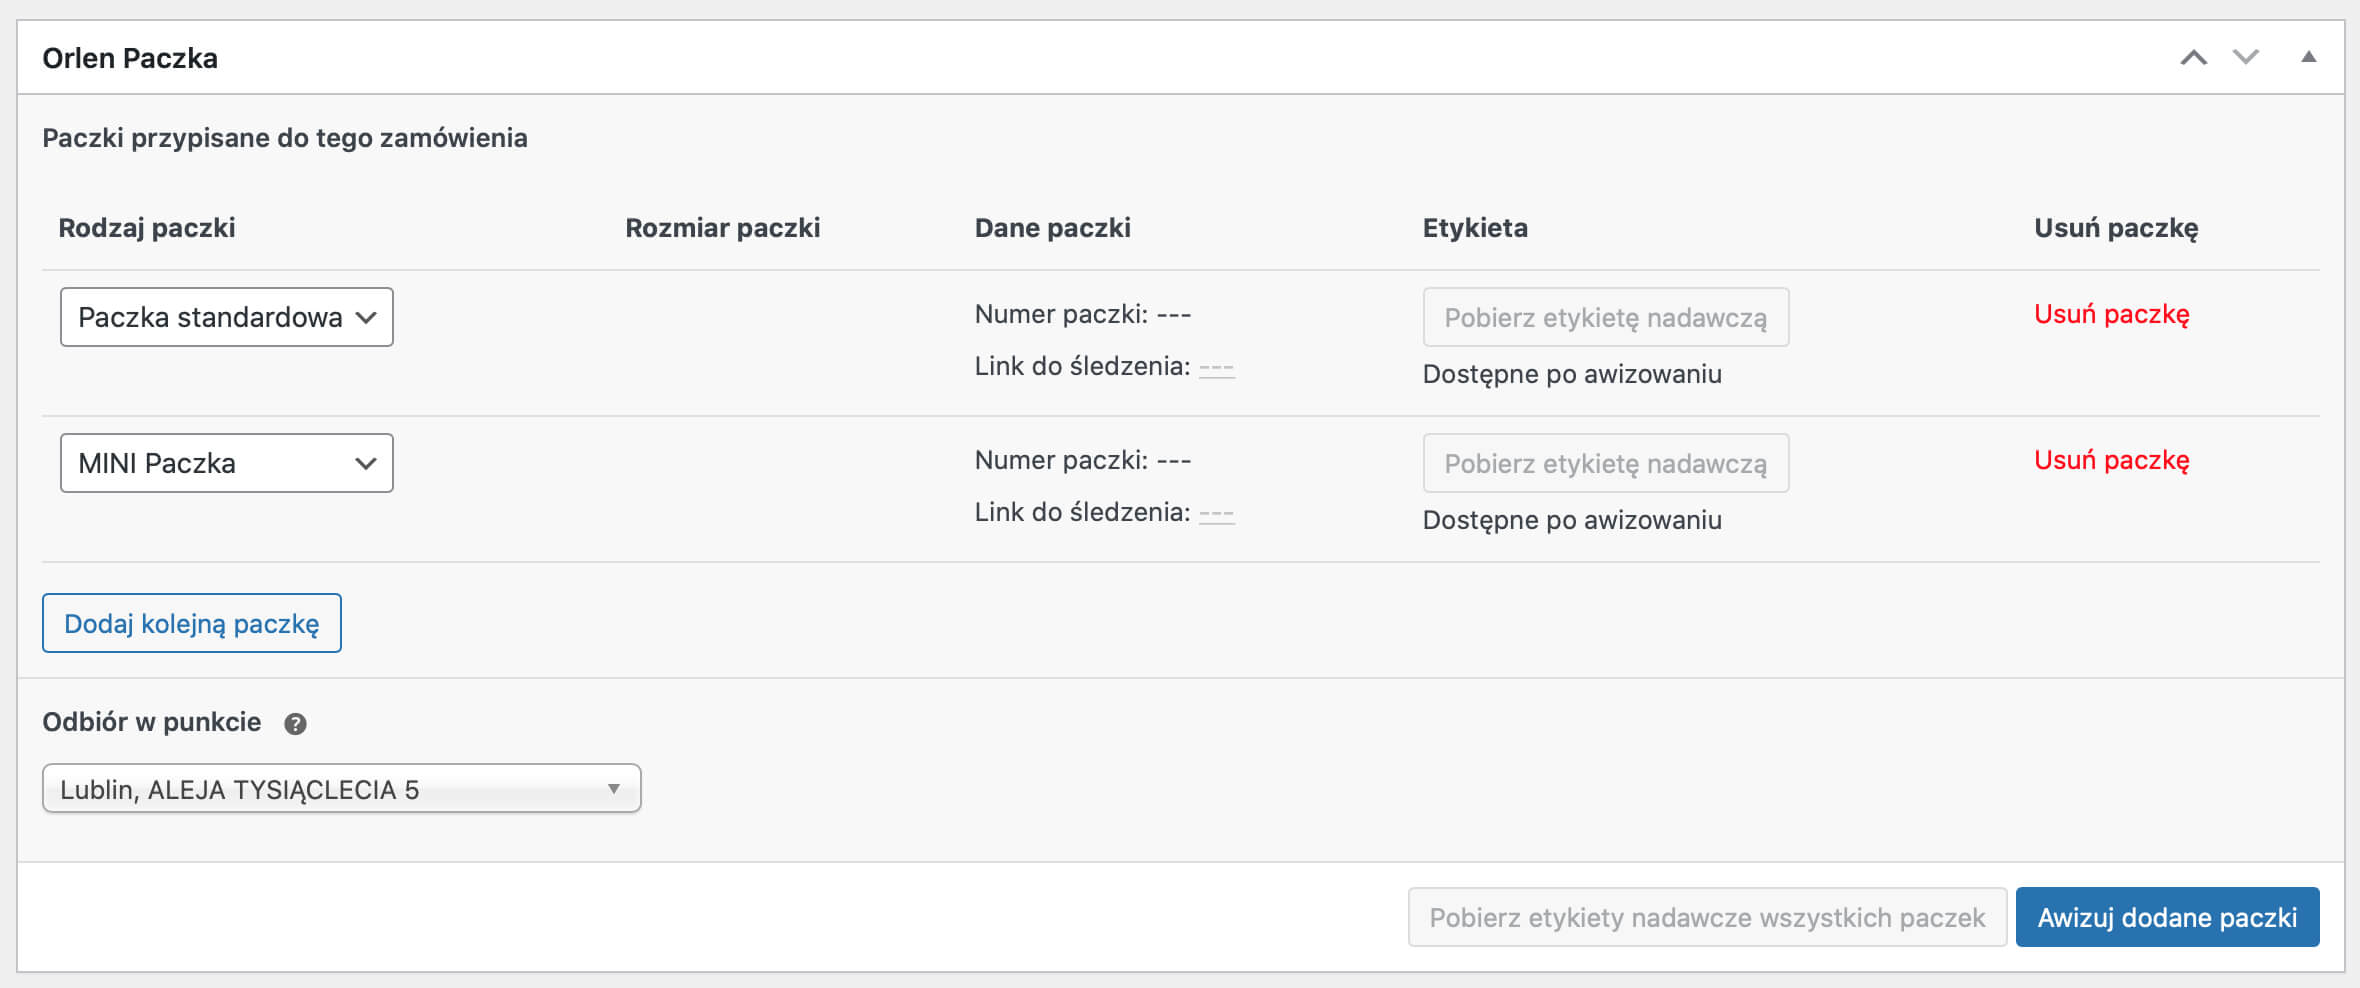Open the Paczka standardowa type dropdown
The width and height of the screenshot is (2360, 988).
227,317
